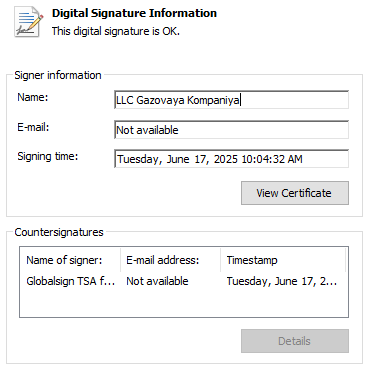
Task: Click the 'Signer information' group label
Action: pyautogui.click(x=58, y=75)
